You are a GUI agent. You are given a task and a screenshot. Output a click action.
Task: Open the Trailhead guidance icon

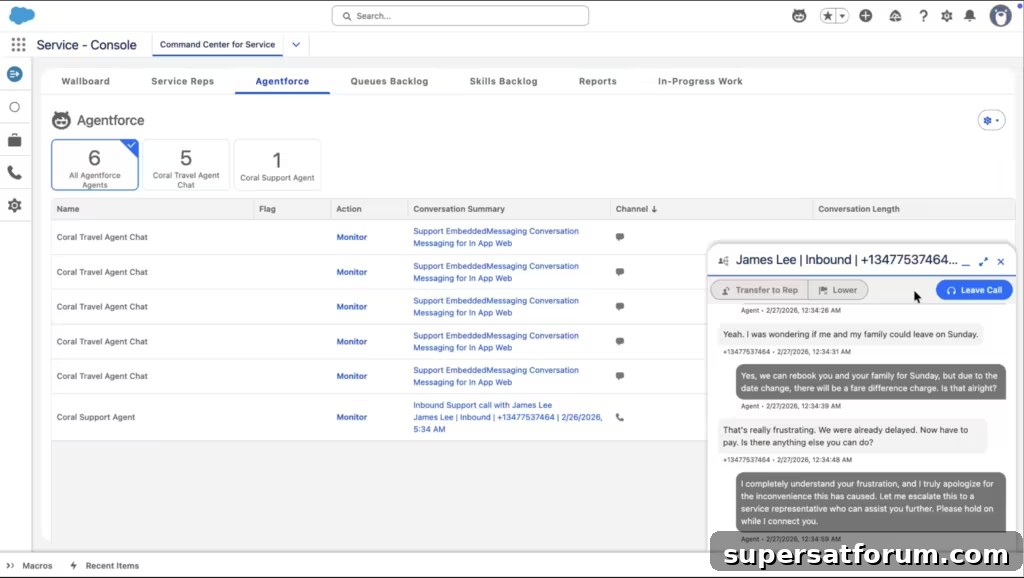point(895,16)
